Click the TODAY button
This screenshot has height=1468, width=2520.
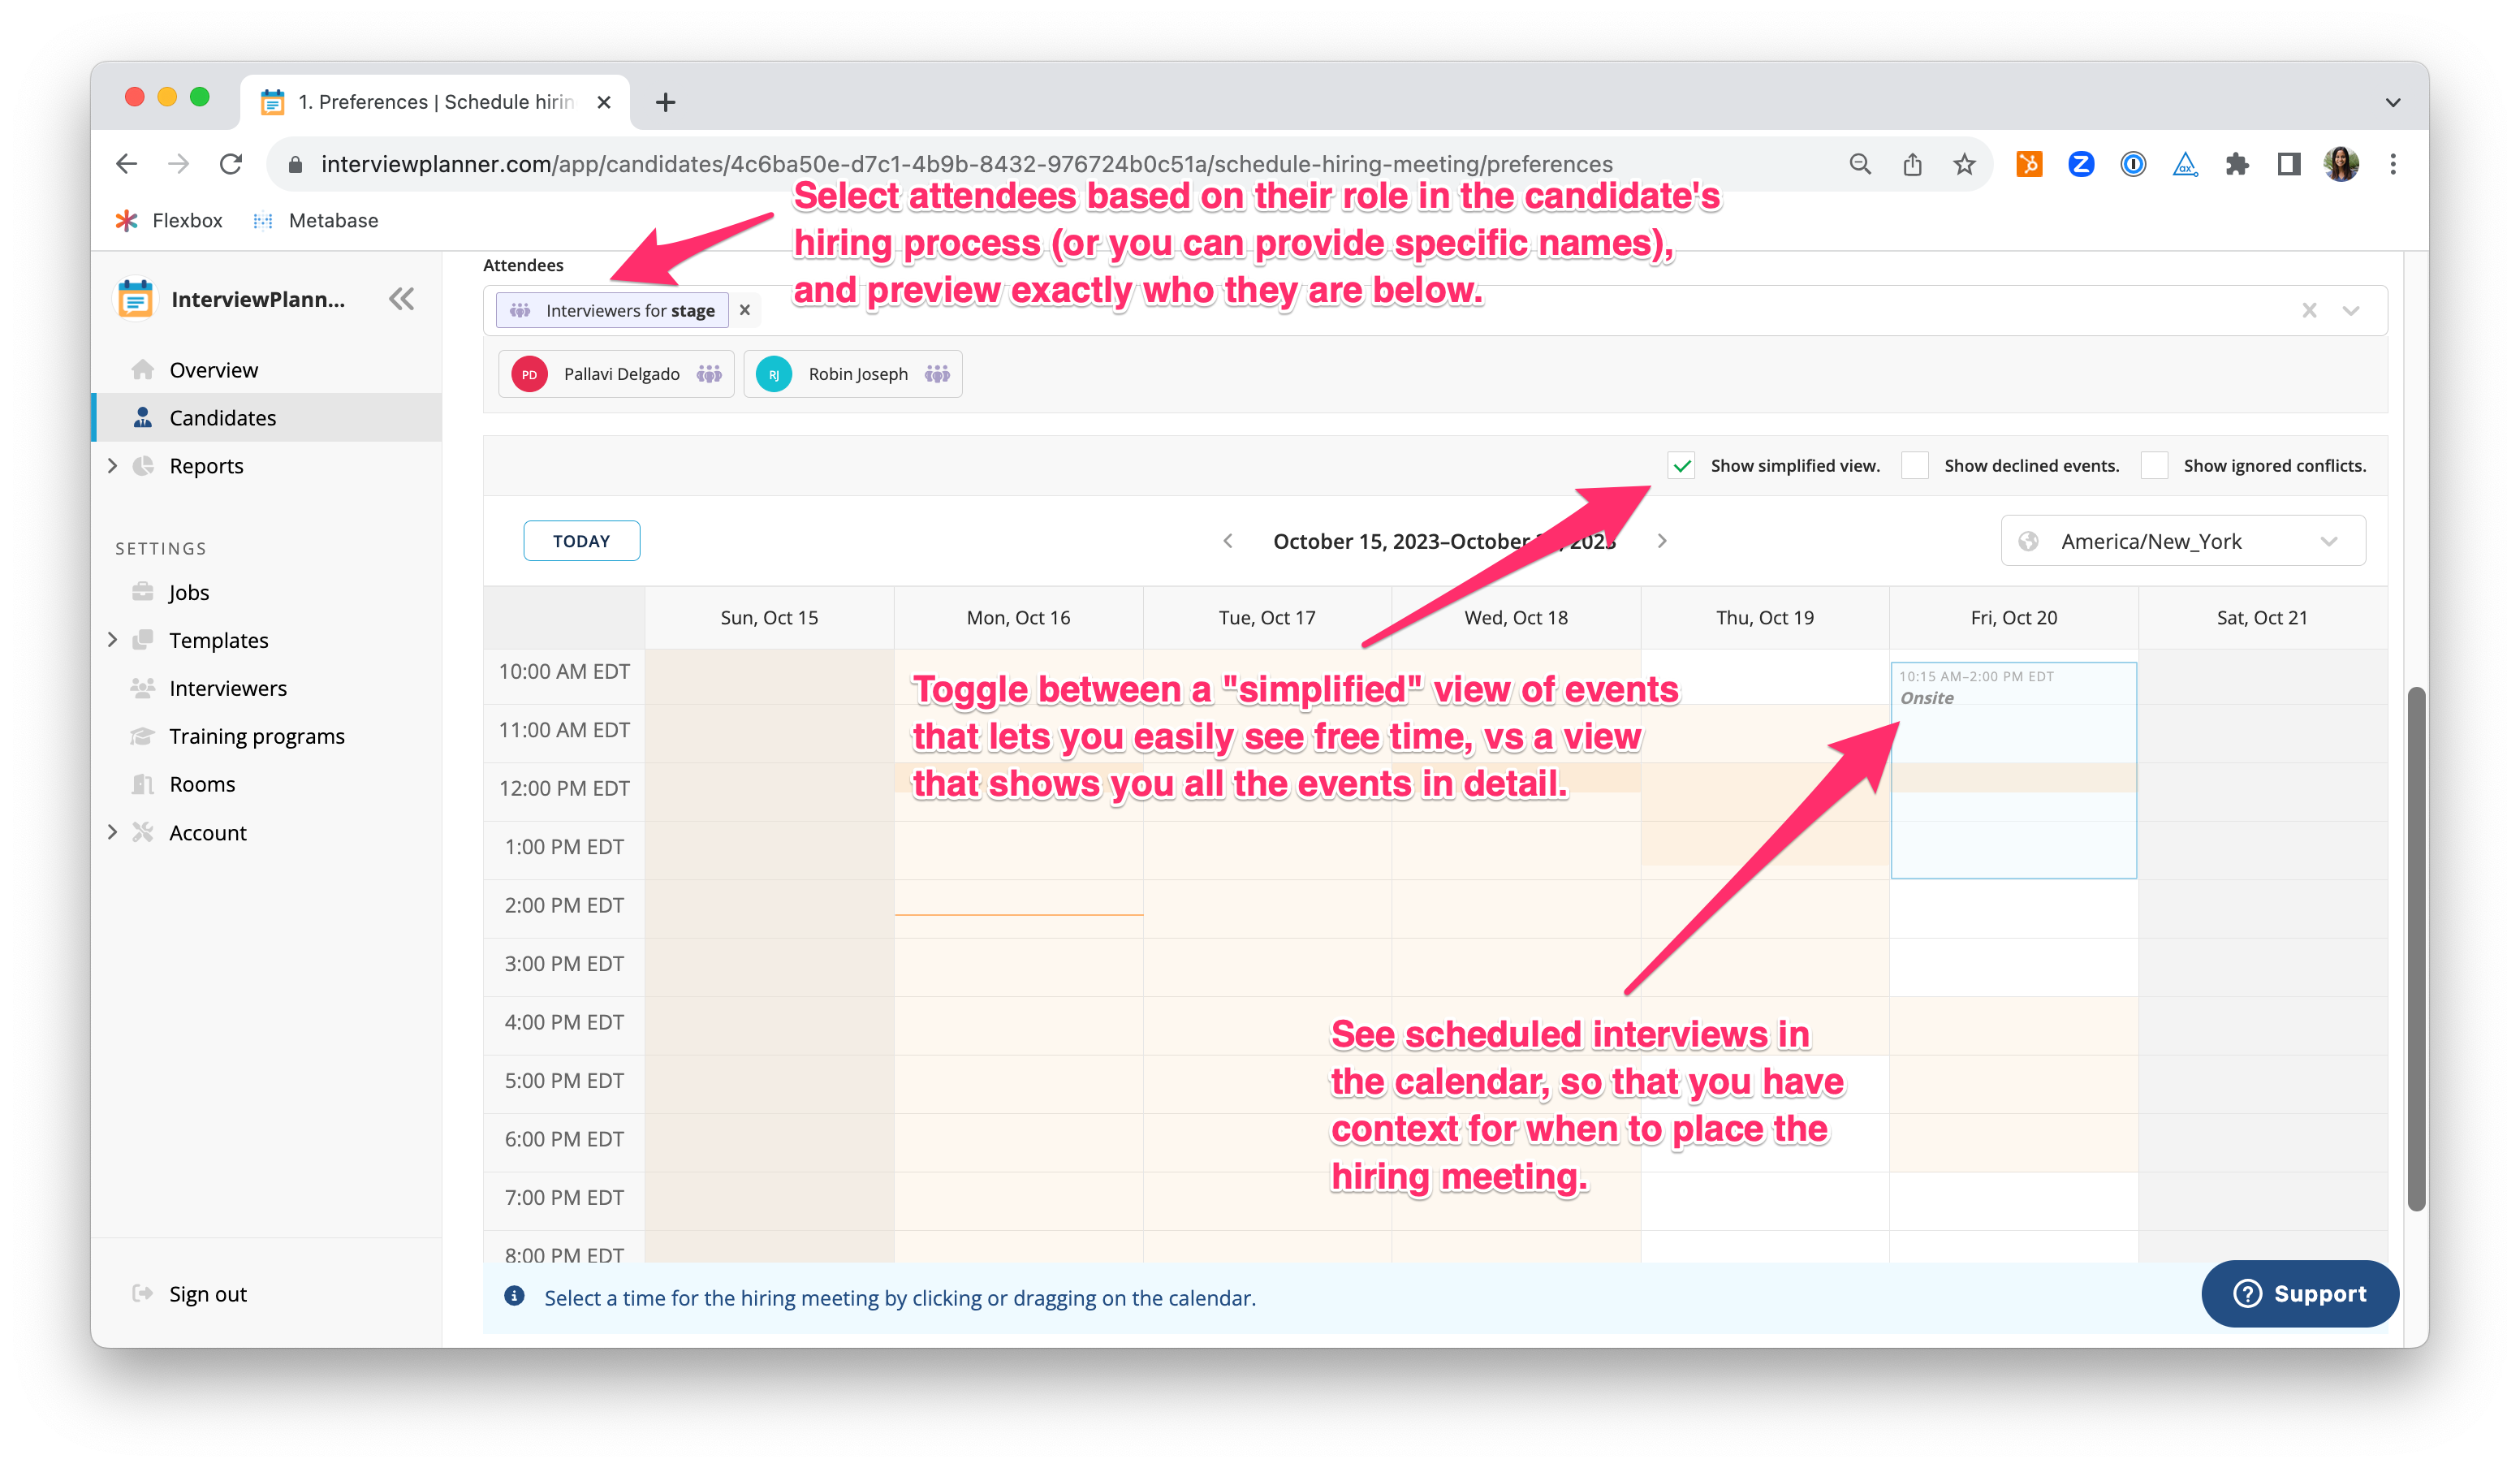point(581,541)
